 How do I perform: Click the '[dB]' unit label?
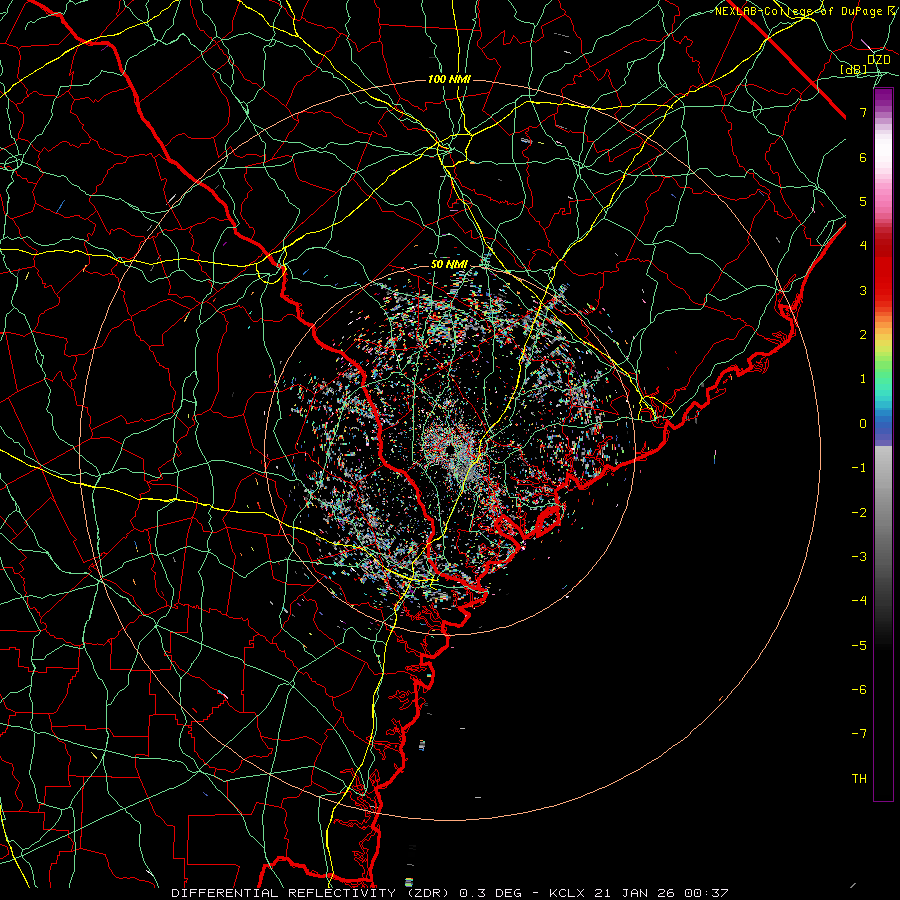[x=854, y=70]
